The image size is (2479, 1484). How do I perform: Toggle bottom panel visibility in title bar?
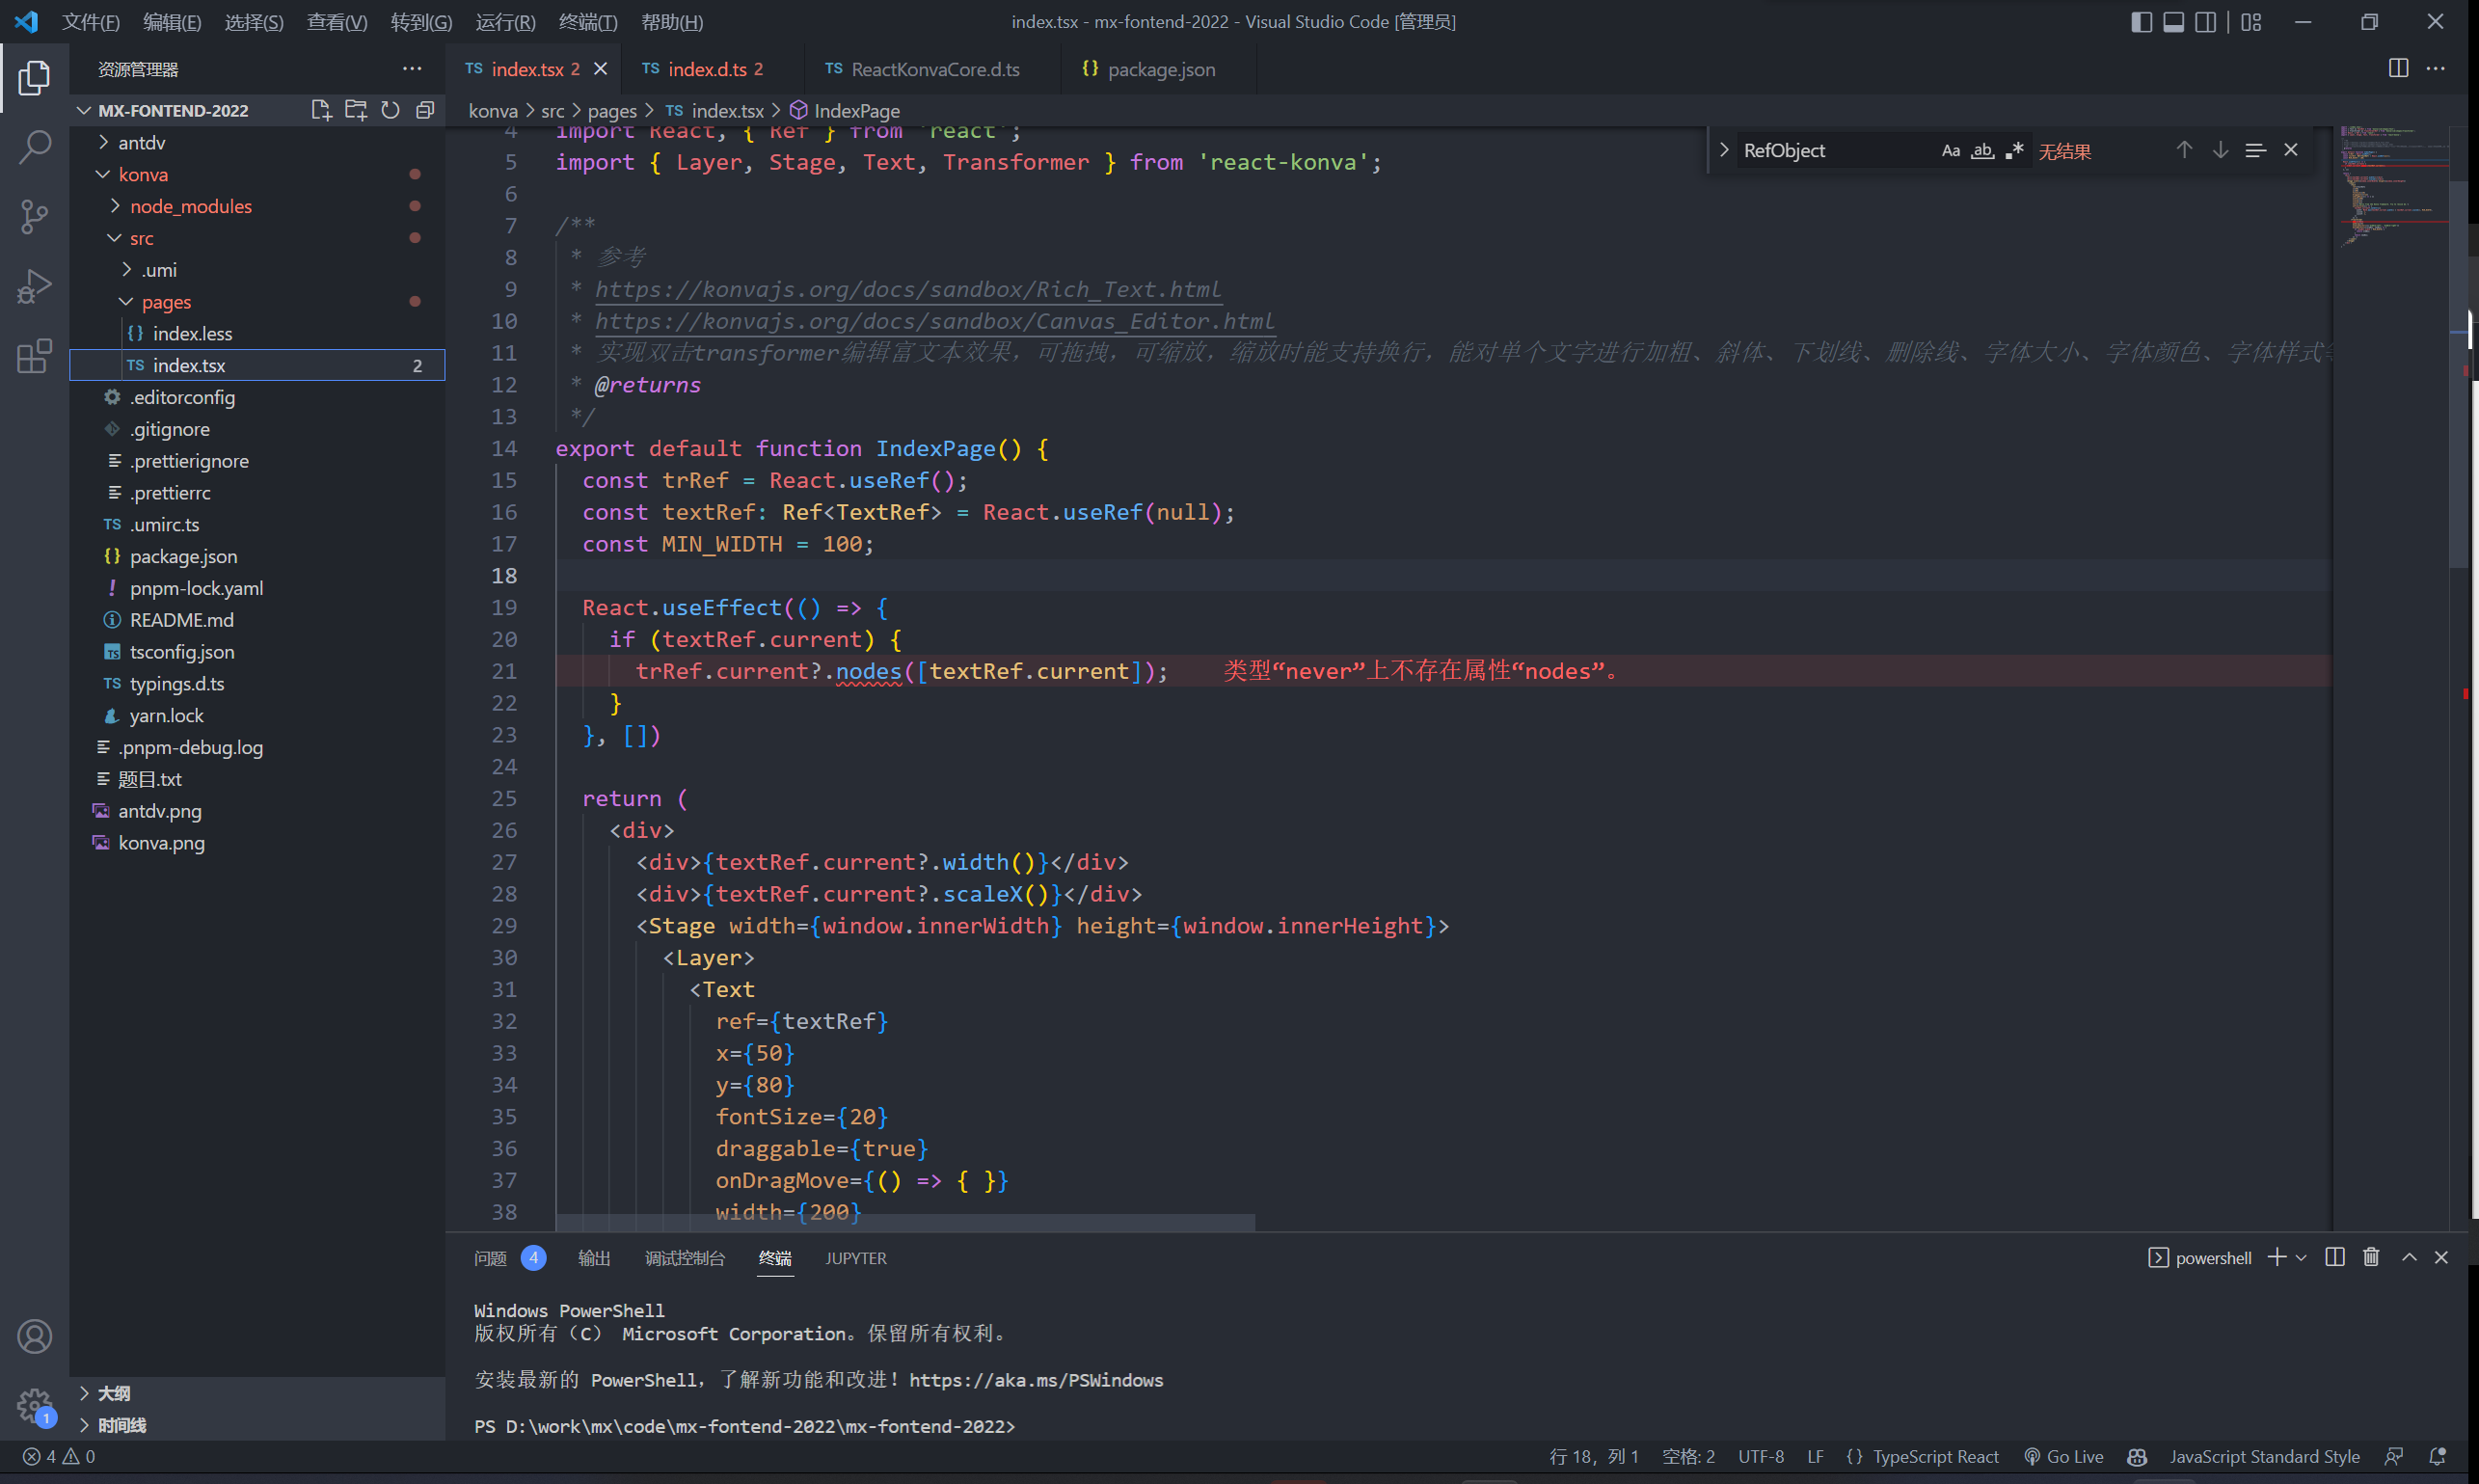tap(2173, 22)
